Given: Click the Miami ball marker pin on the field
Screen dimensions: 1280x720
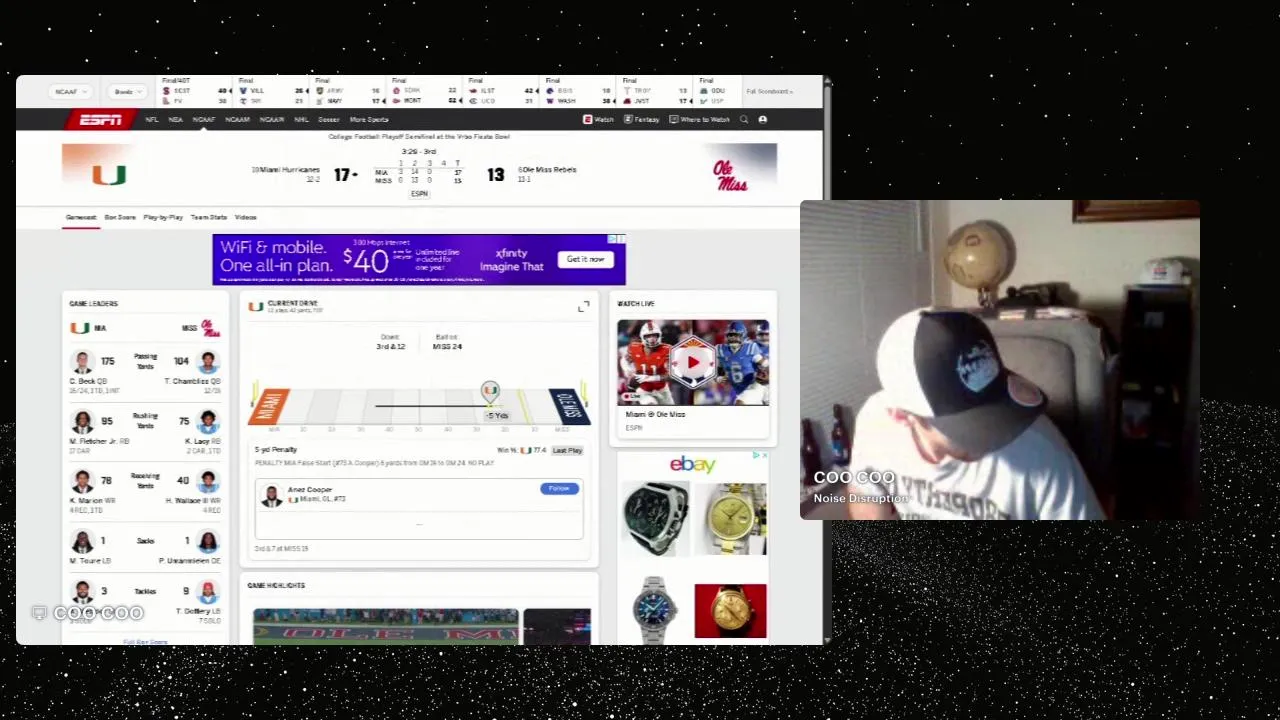Looking at the screenshot, I should 490,391.
